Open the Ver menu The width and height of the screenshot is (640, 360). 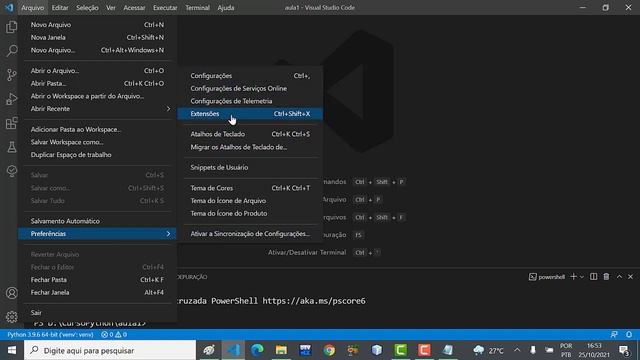click(x=111, y=7)
